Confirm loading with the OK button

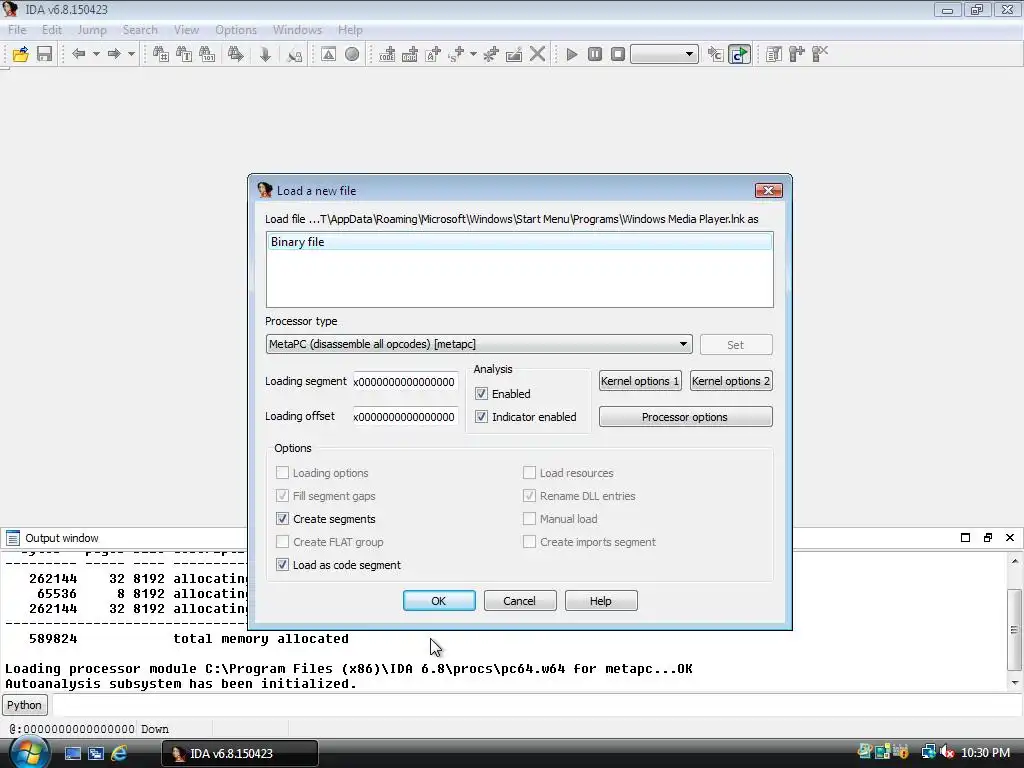click(x=439, y=601)
